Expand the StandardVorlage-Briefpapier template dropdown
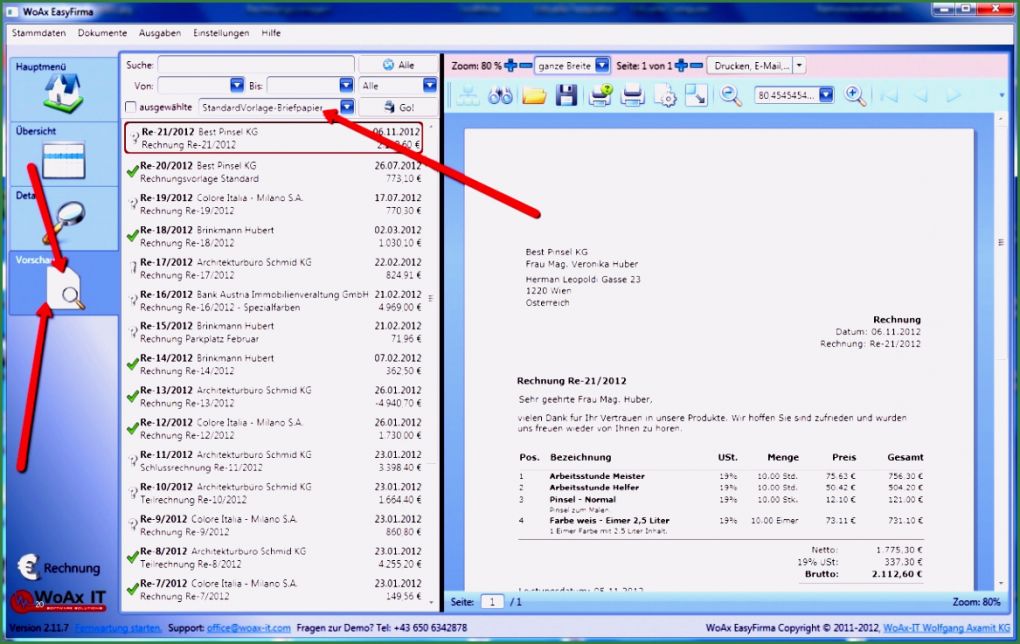1020x644 pixels. coord(346,107)
